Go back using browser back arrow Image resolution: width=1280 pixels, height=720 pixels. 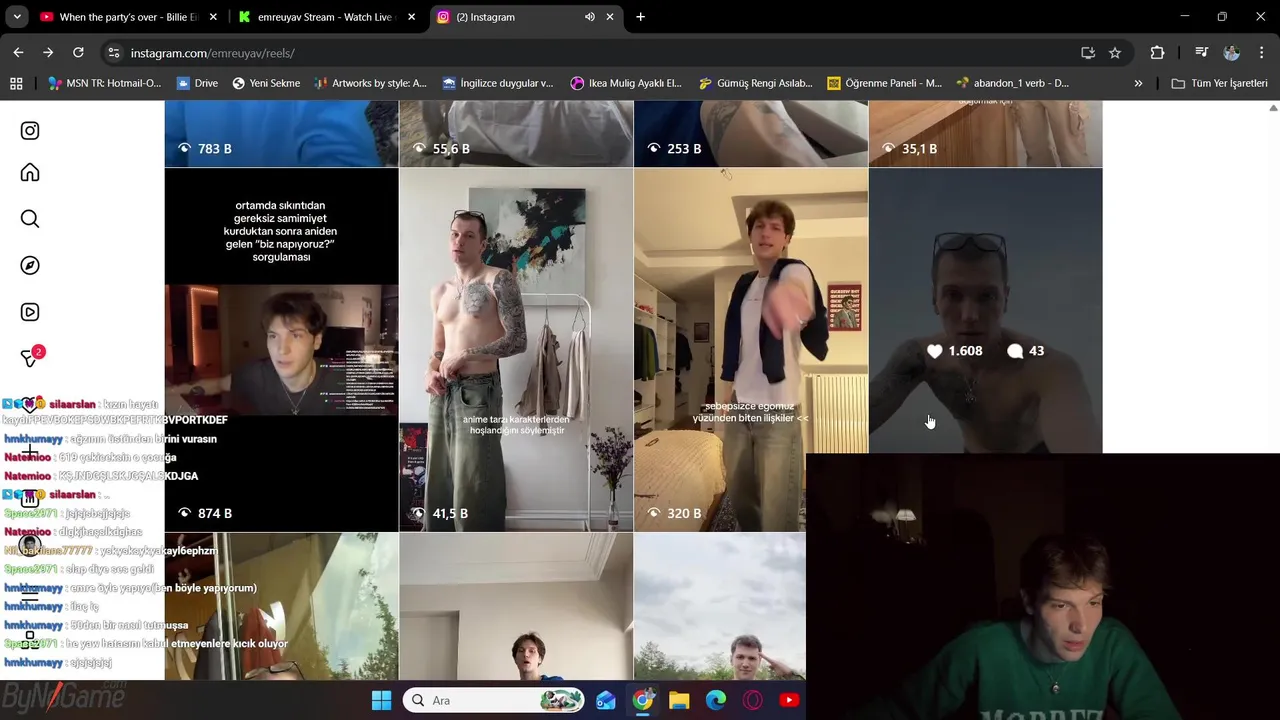18,53
